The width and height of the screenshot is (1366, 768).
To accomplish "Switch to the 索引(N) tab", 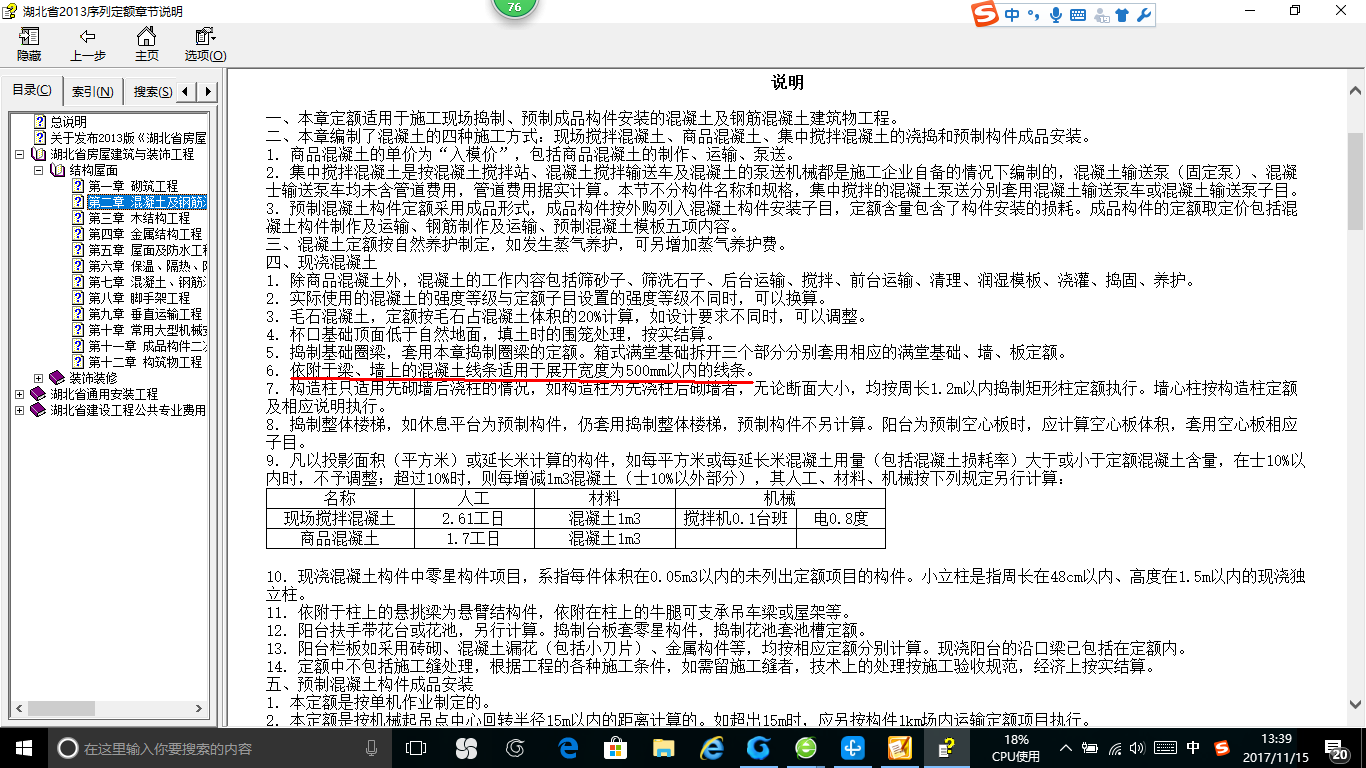I will click(92, 92).
